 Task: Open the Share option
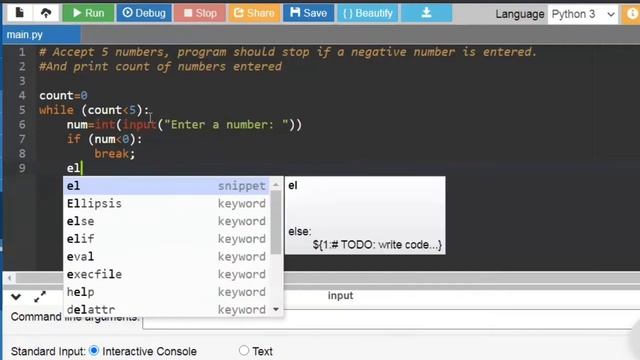coord(254,13)
